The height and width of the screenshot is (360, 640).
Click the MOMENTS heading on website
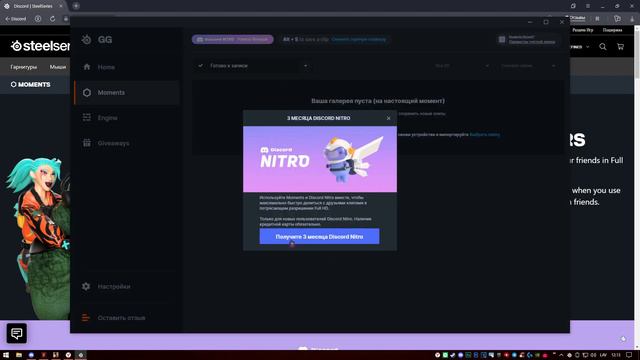click(31, 84)
